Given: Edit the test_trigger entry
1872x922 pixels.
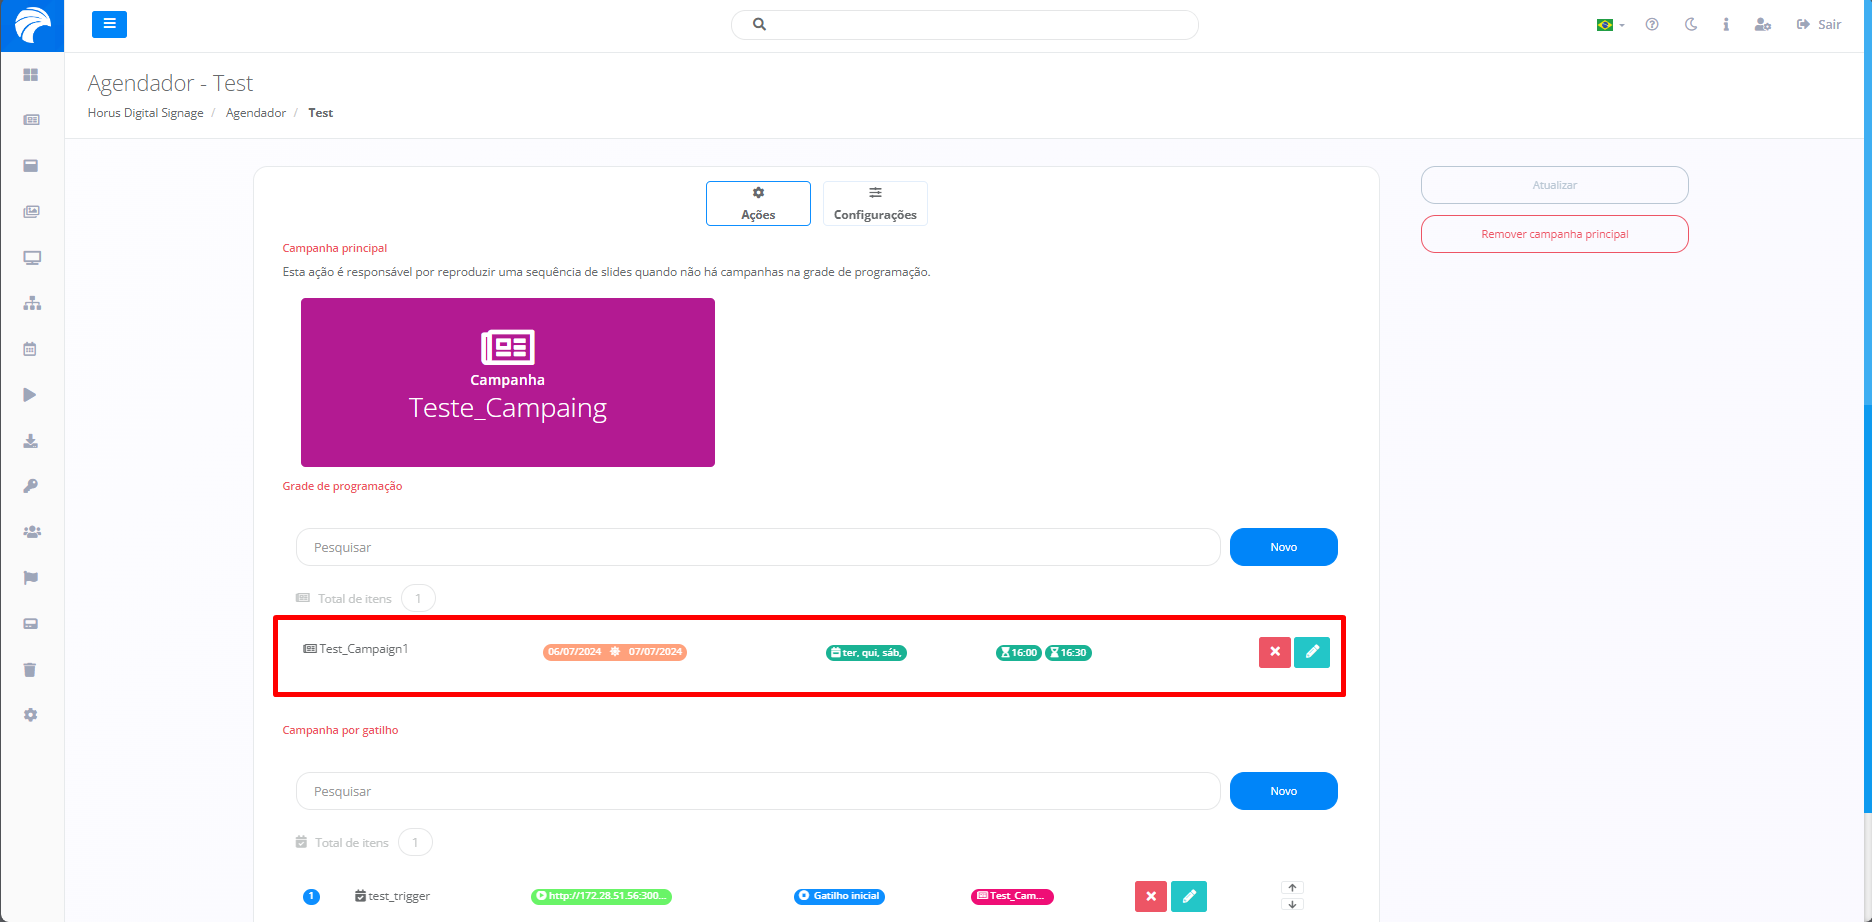Looking at the screenshot, I should point(1188,896).
